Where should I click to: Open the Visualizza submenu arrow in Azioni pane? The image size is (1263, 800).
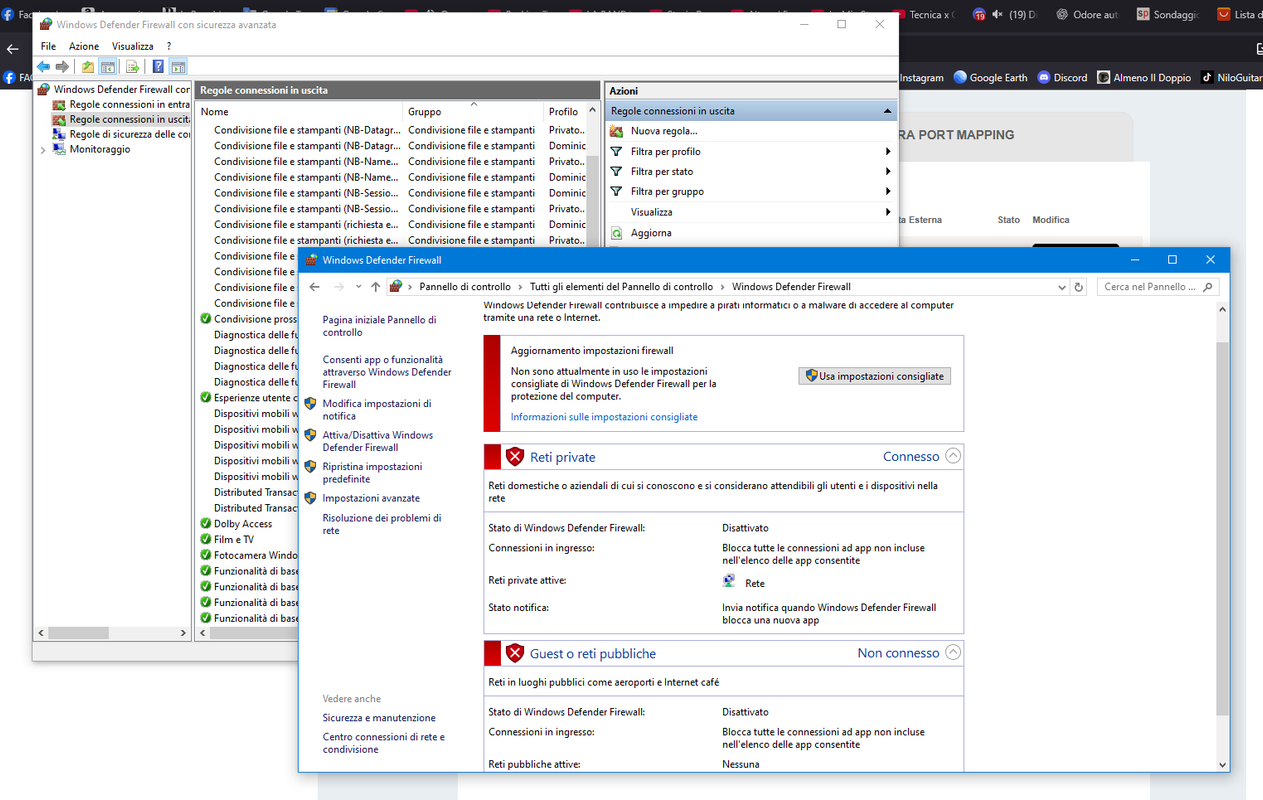tap(888, 212)
